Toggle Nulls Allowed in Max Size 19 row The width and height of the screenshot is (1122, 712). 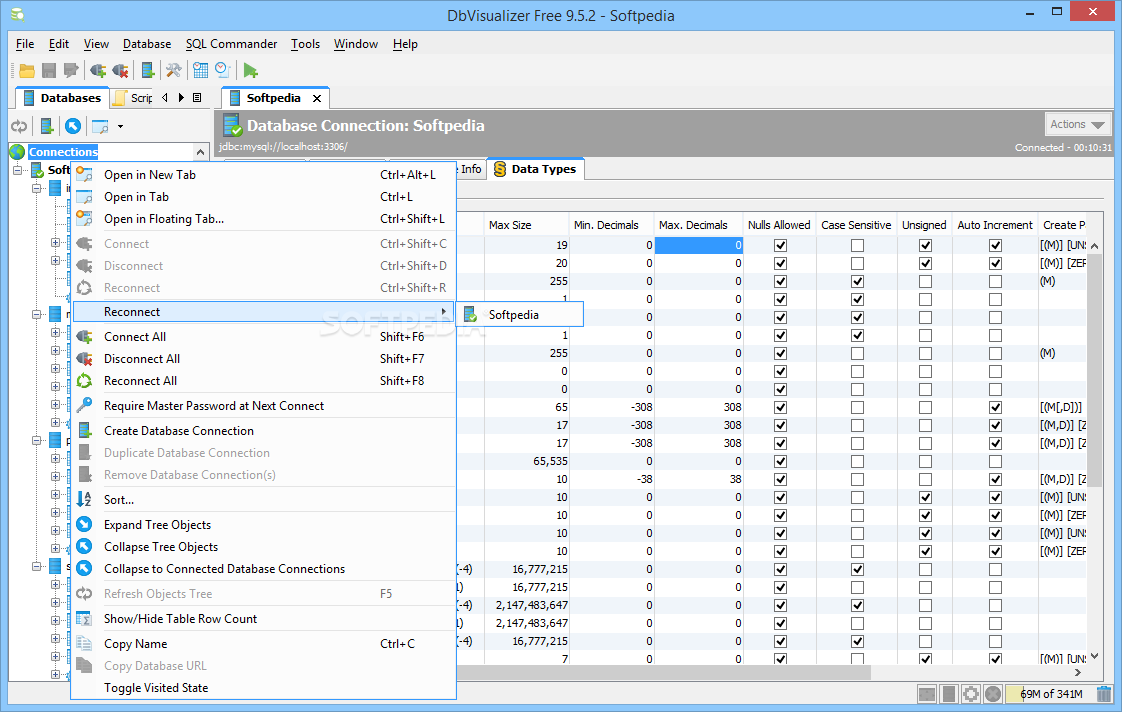[x=781, y=245]
